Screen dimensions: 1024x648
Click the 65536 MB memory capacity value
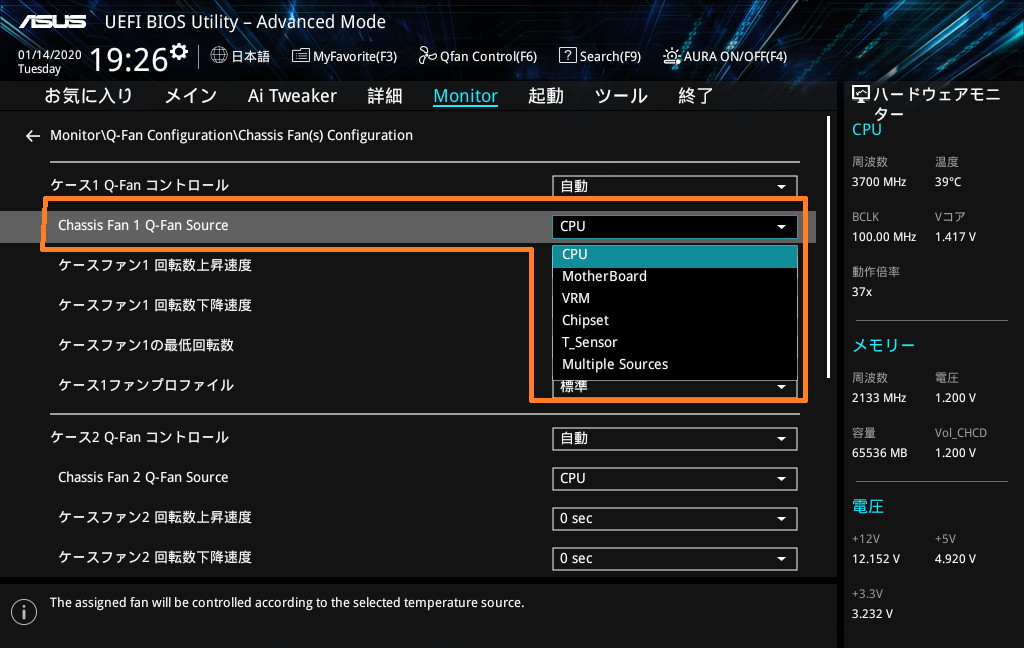[x=879, y=453]
